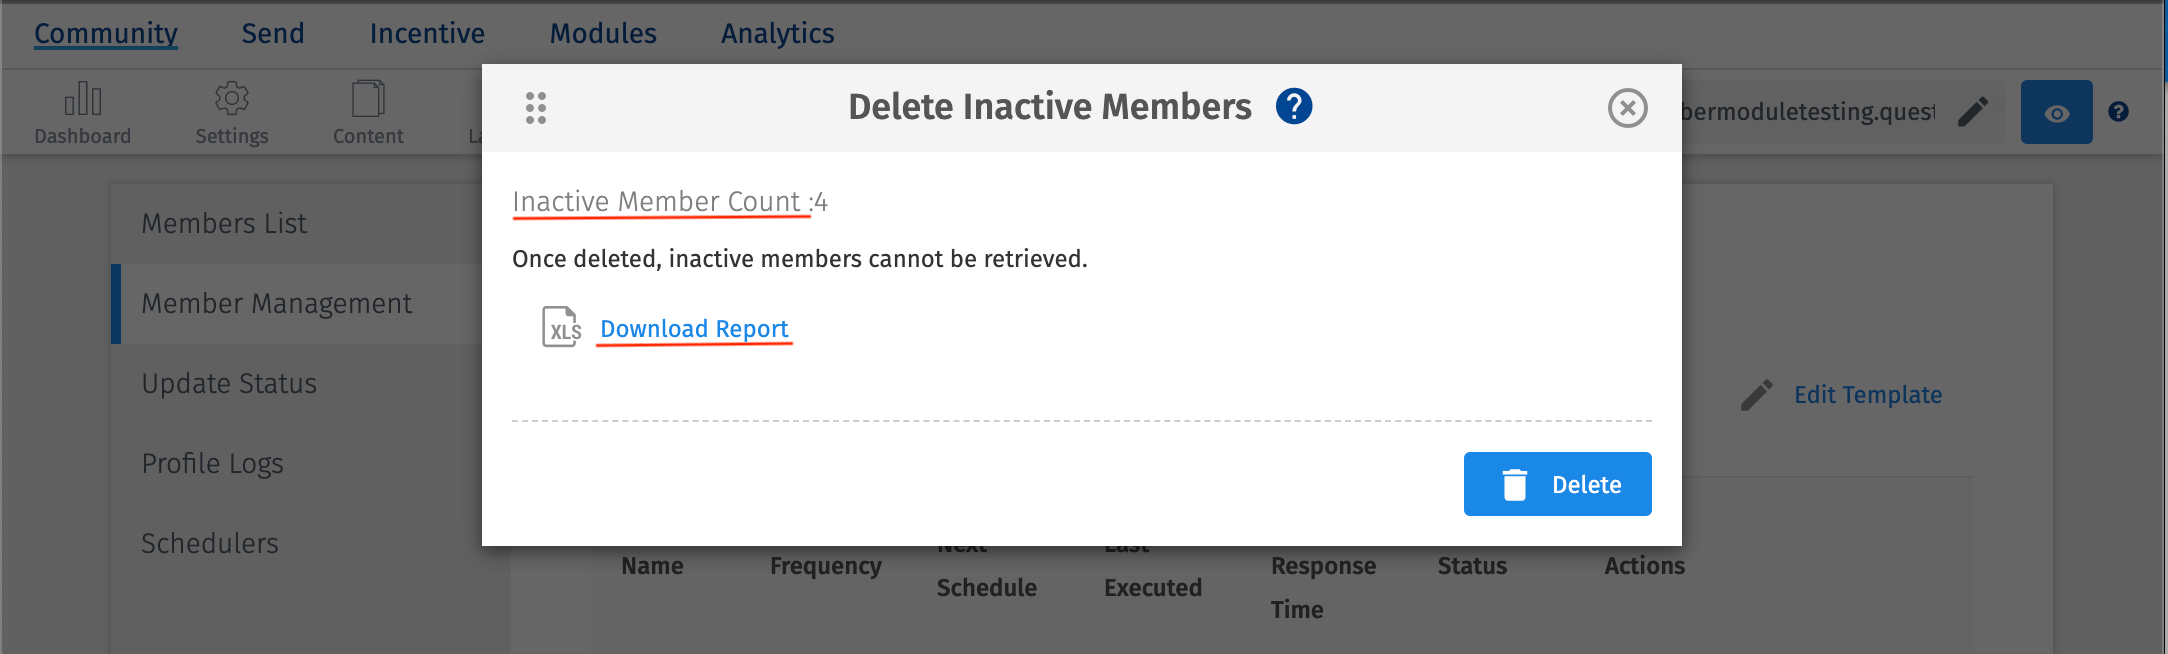2168x654 pixels.
Task: Click the Edit Template link
Action: (1867, 395)
